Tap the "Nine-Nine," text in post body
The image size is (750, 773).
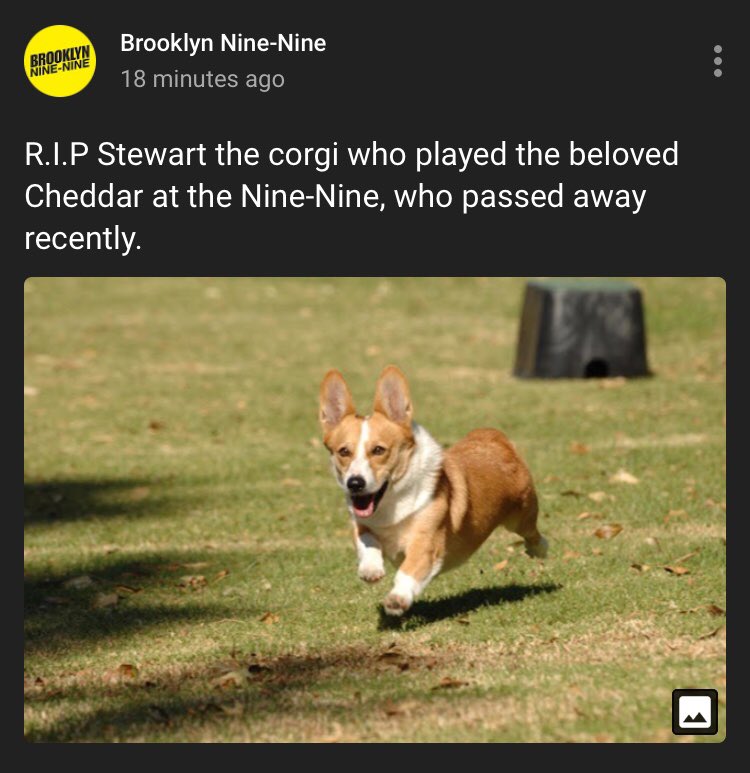coord(313,196)
